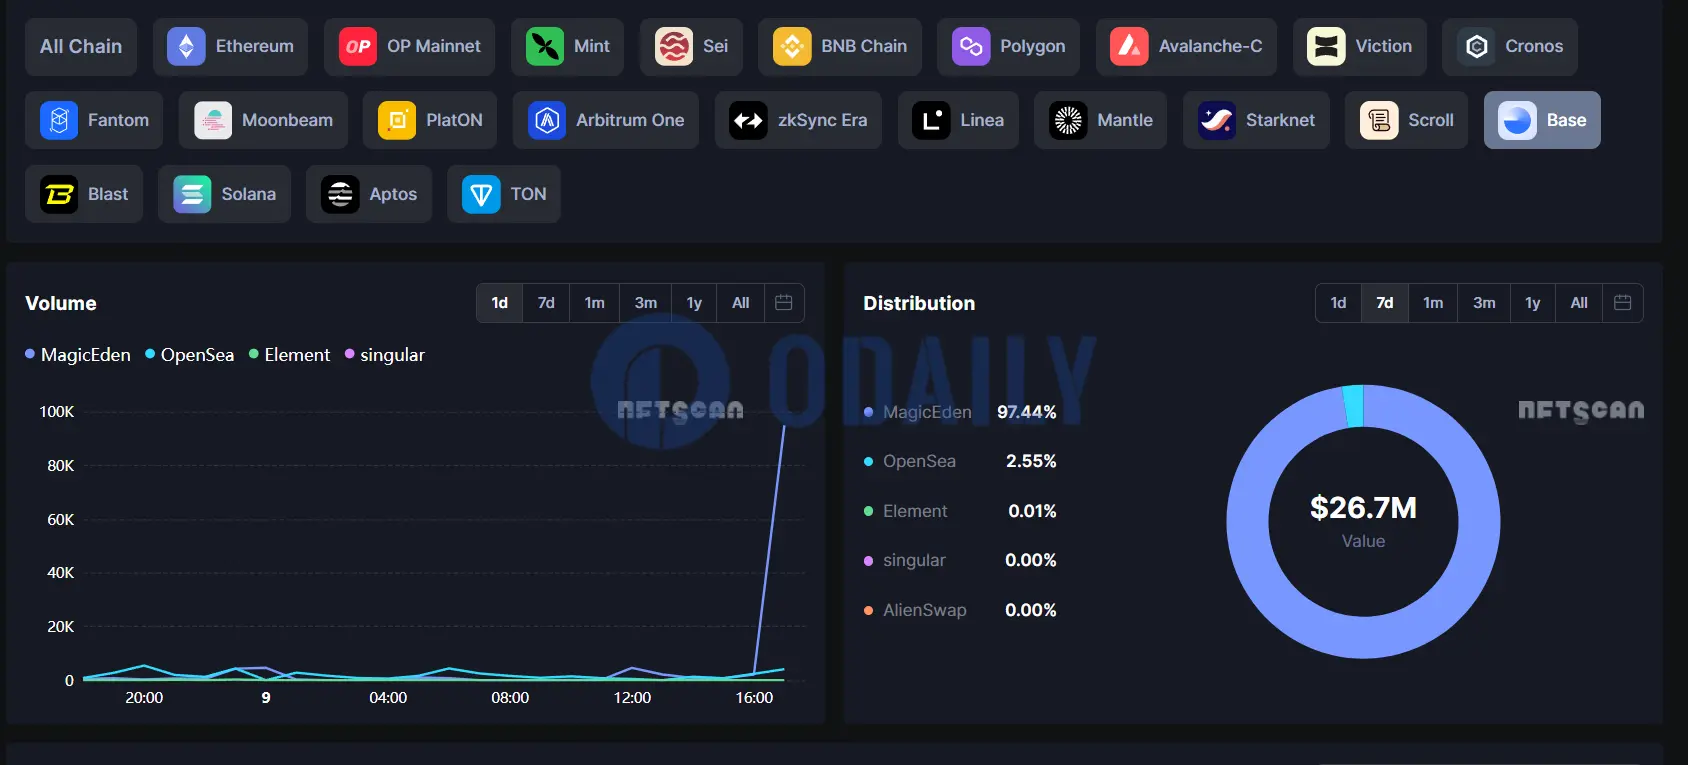Screen dimensions: 1688x765
Task: Switch Volume chart to 1m range
Action: click(x=595, y=303)
